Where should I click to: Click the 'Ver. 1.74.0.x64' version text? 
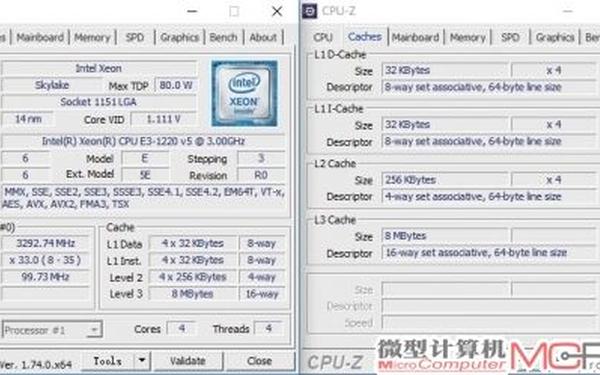(36, 365)
